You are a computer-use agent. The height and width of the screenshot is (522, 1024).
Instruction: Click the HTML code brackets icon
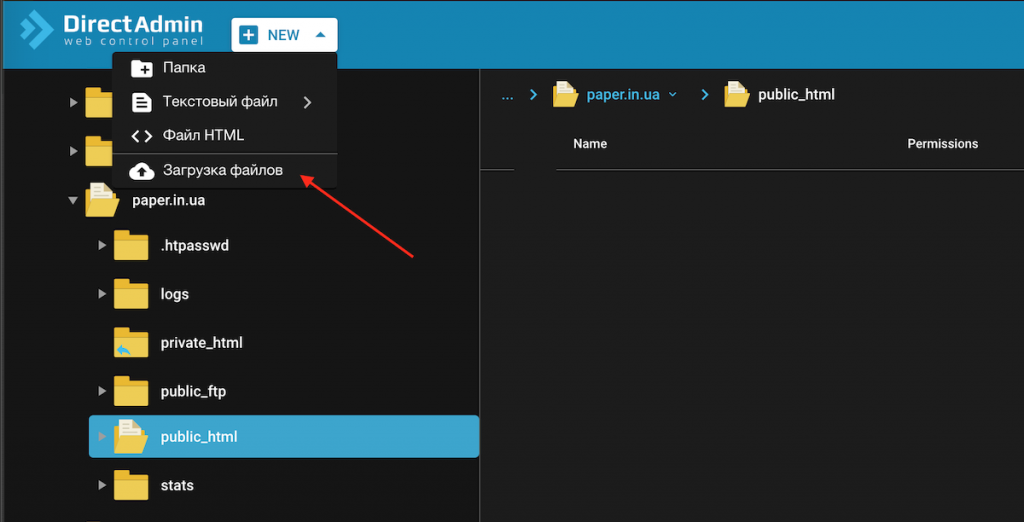pyautogui.click(x=142, y=135)
